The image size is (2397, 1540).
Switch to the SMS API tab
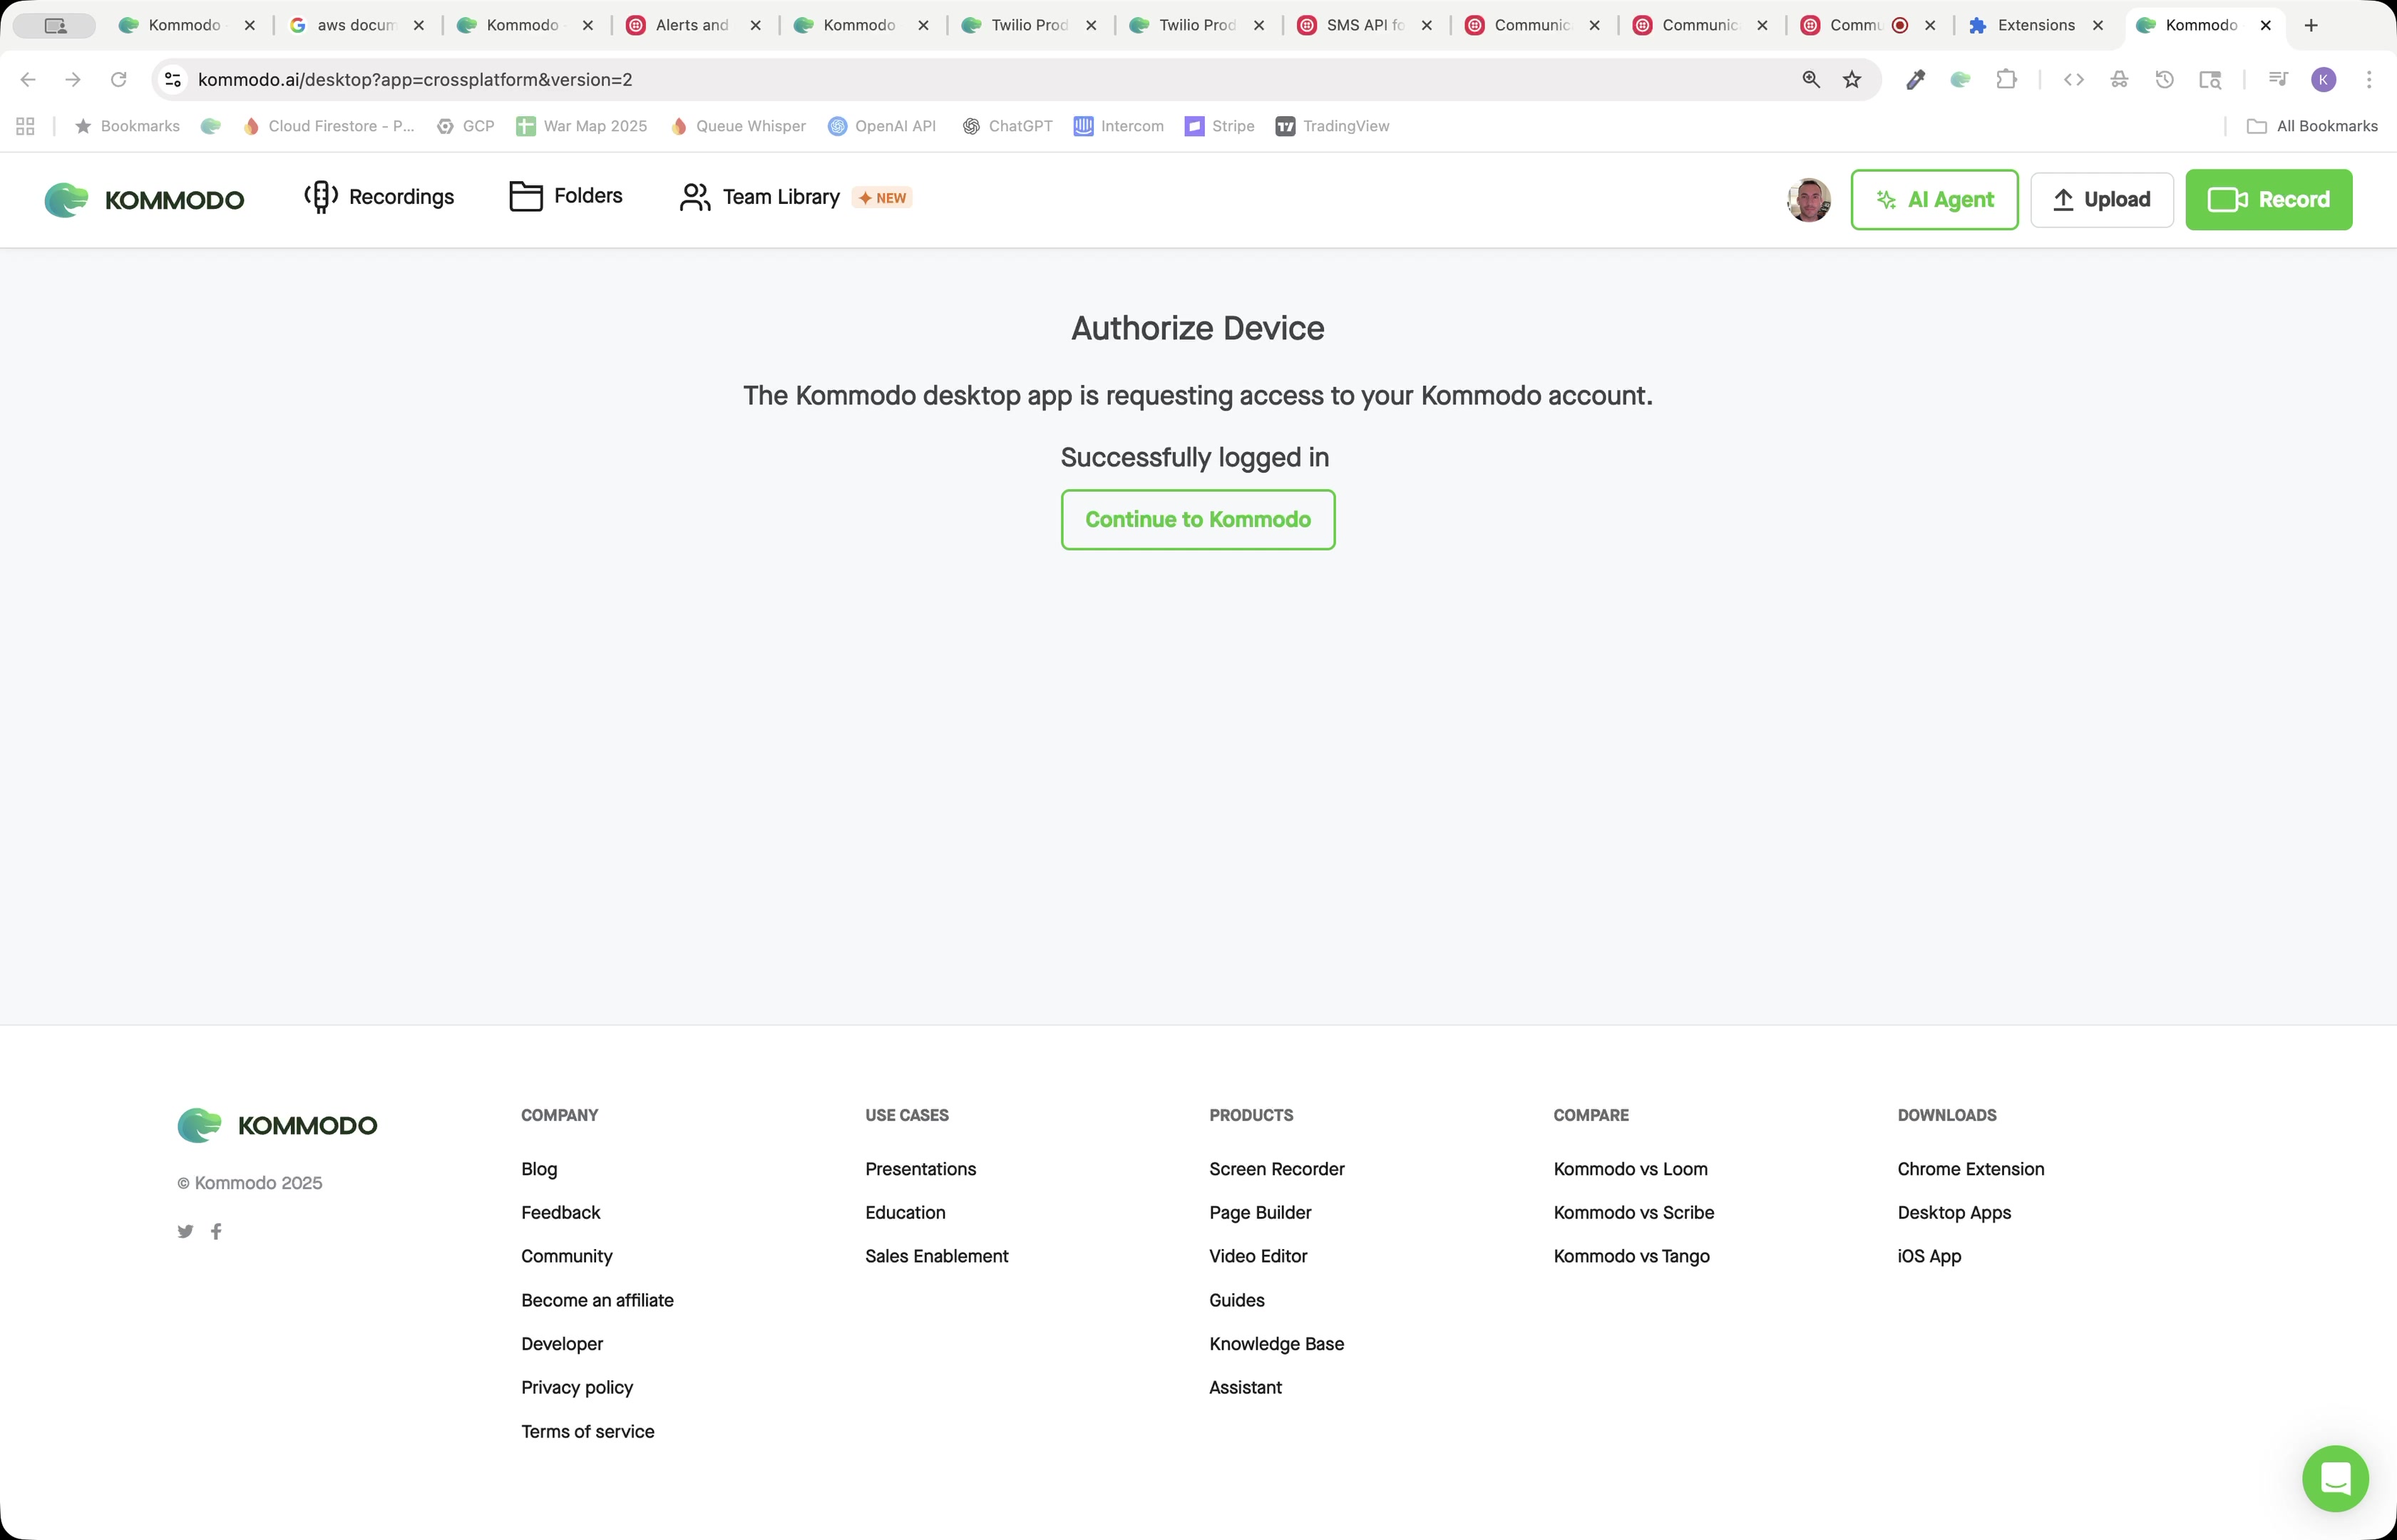click(x=1364, y=25)
